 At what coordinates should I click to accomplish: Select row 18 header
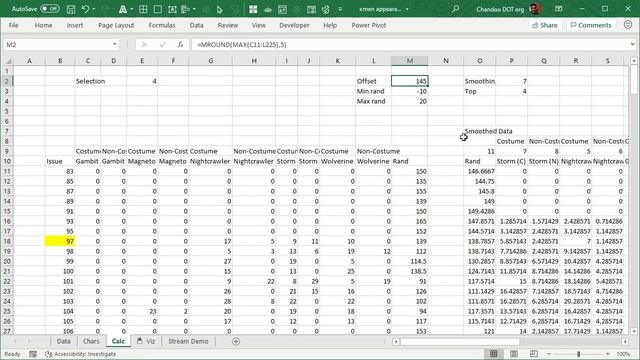[7, 241]
